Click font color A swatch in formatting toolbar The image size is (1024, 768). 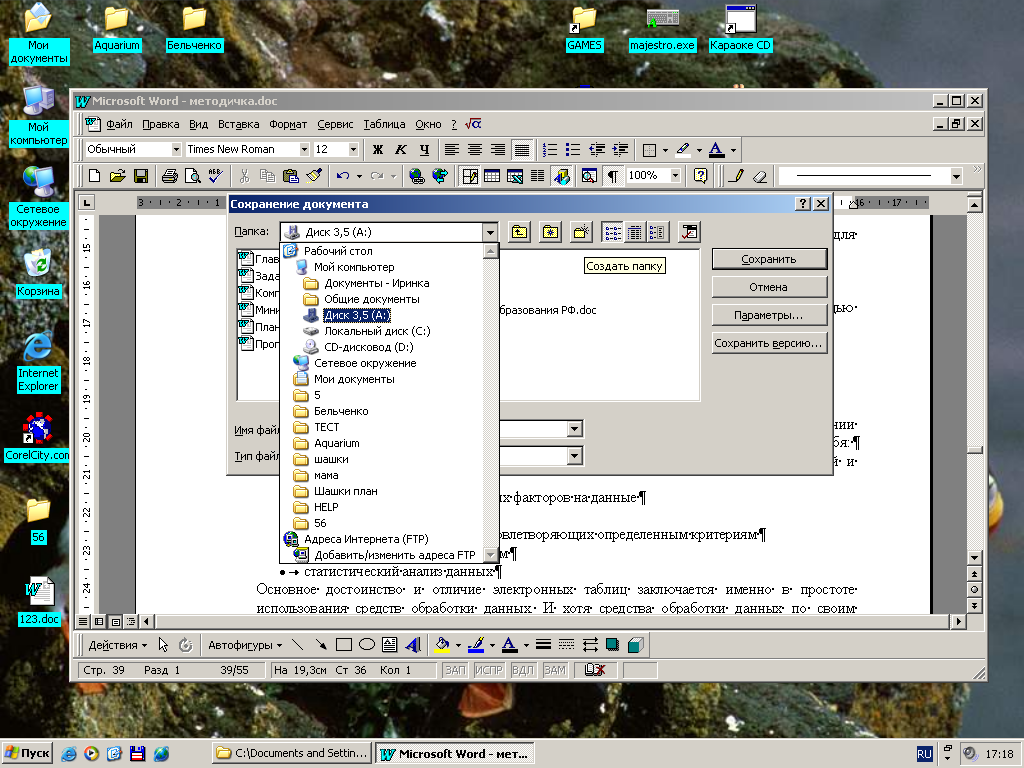click(716, 150)
